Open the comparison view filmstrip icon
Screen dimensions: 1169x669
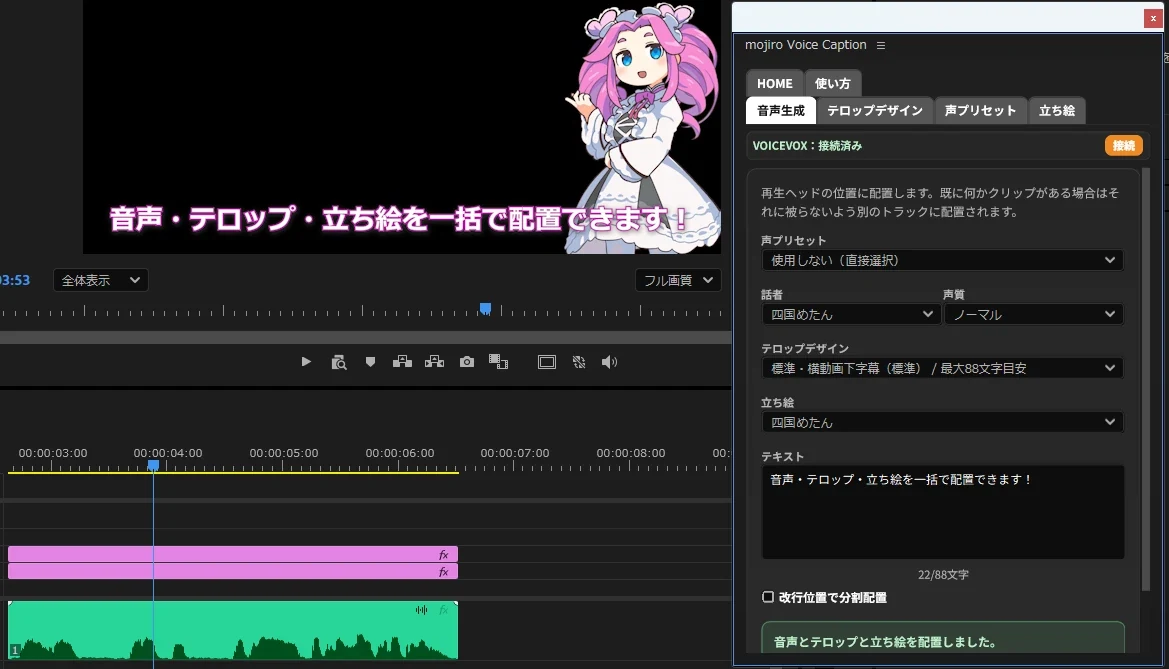498,362
